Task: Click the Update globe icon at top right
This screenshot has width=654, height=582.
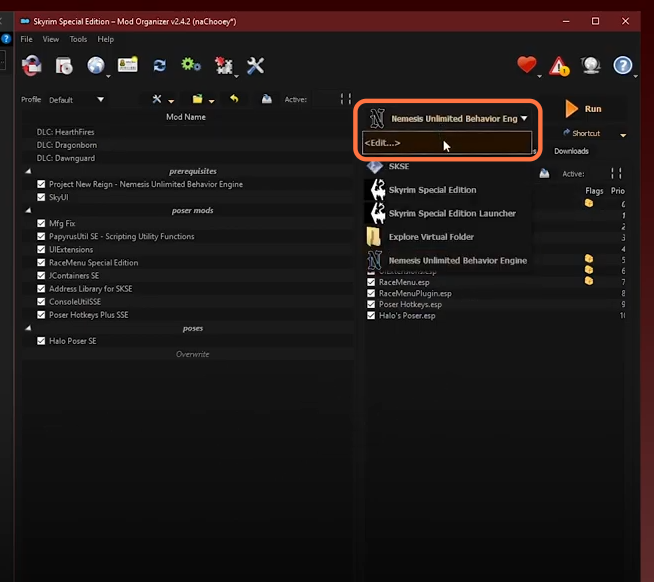Action: [591, 65]
